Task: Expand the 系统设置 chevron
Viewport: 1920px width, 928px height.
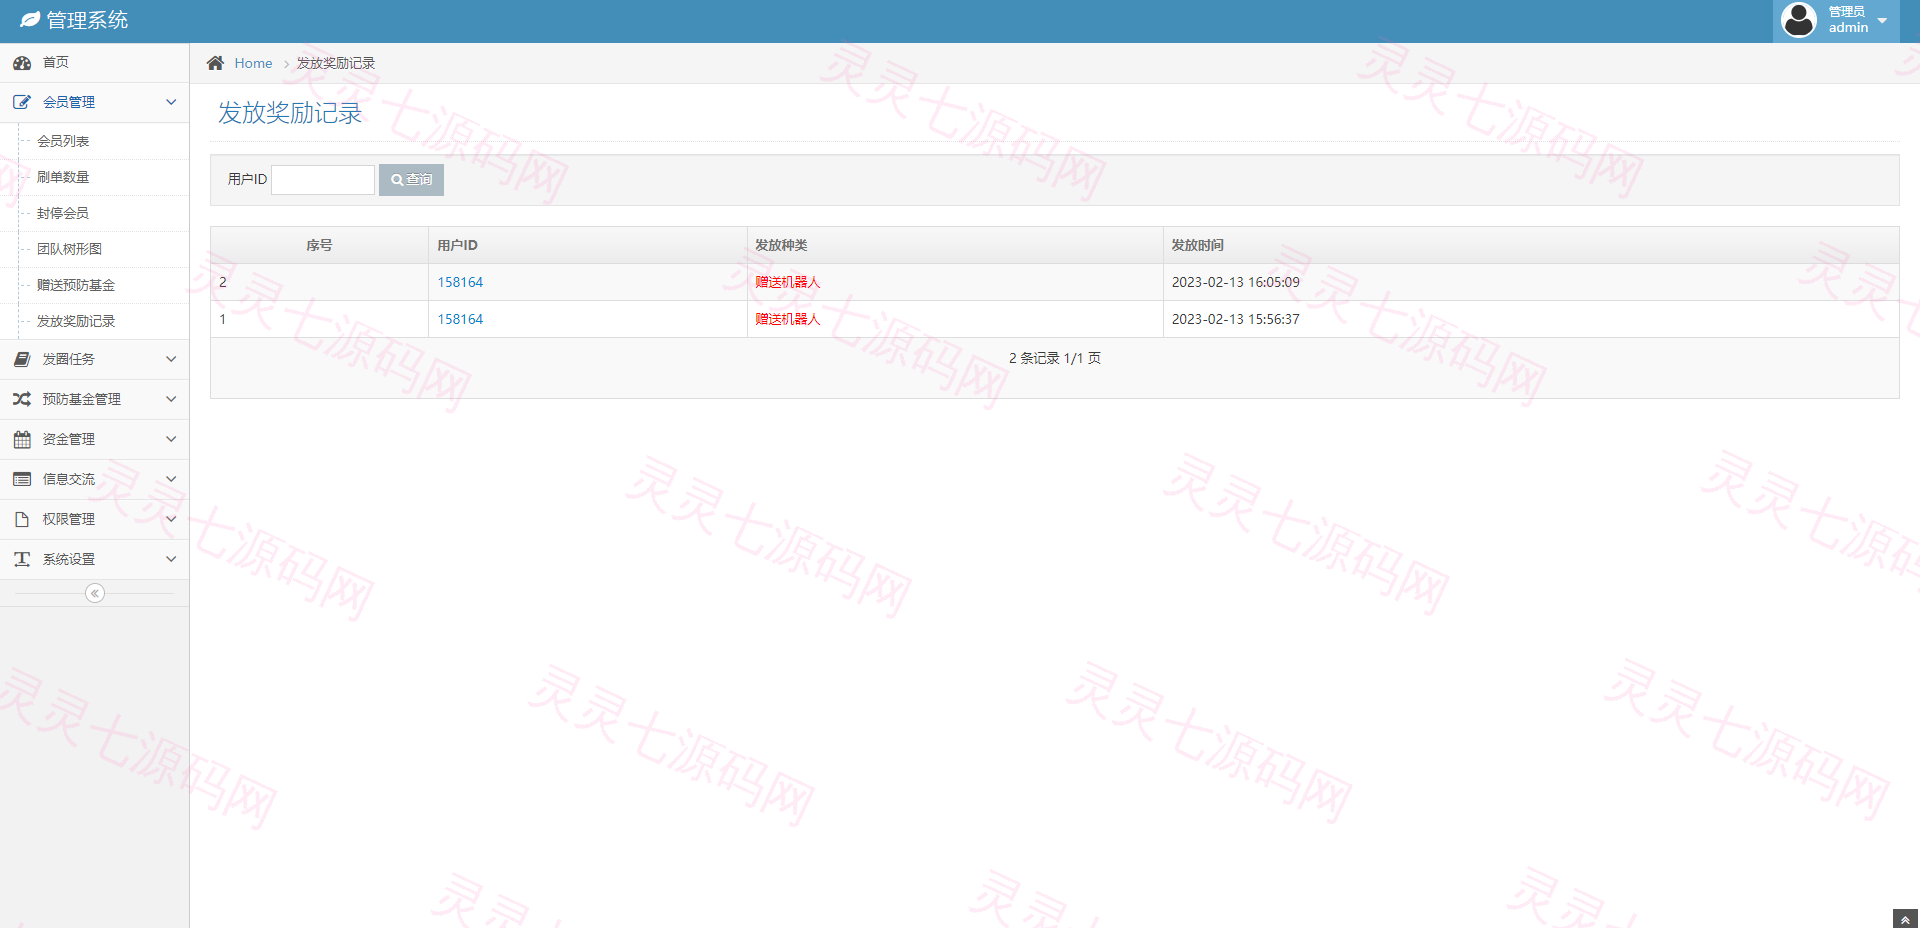Action: (171, 559)
